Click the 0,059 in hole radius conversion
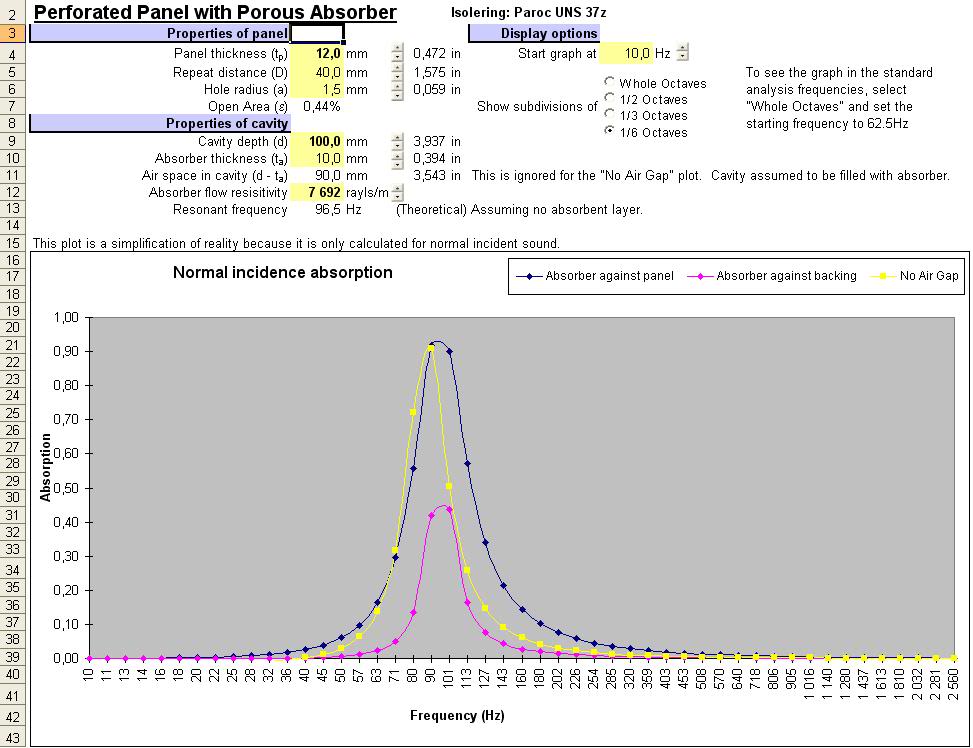 437,89
